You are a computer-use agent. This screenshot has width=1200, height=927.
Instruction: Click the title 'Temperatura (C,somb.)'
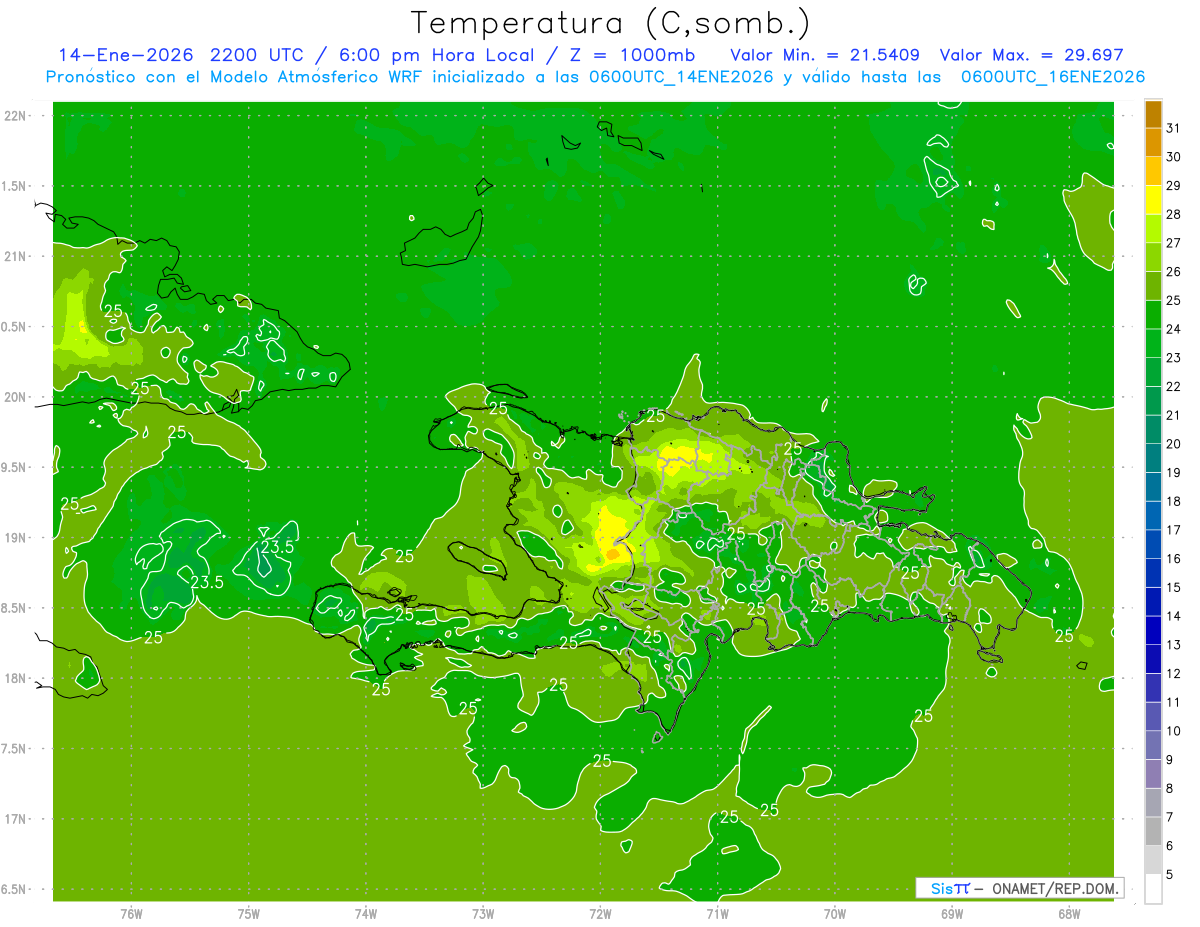pos(611,23)
